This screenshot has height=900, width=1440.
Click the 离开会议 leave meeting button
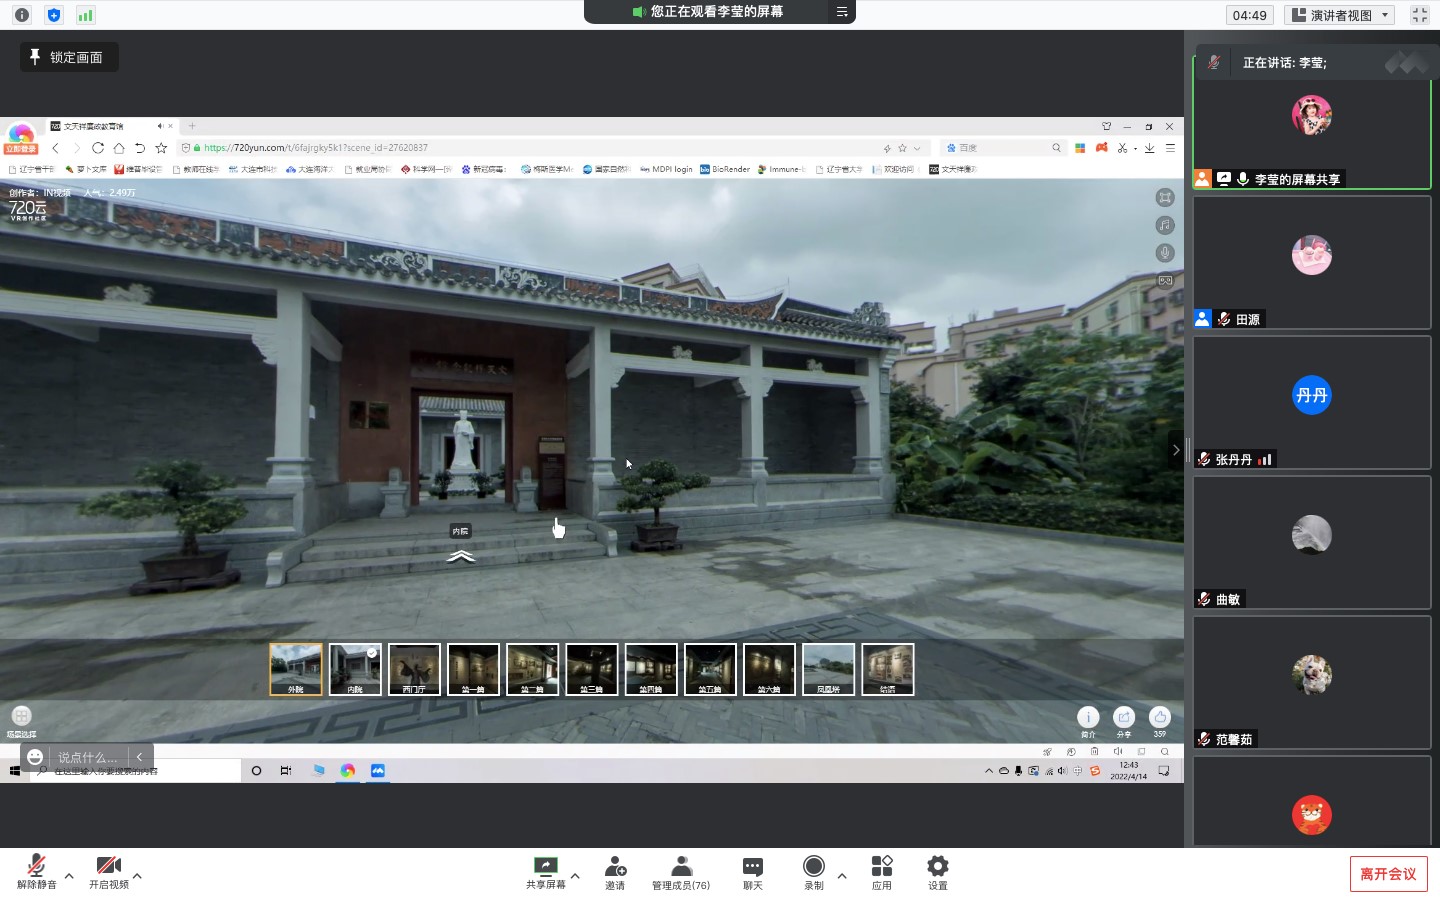click(1388, 874)
